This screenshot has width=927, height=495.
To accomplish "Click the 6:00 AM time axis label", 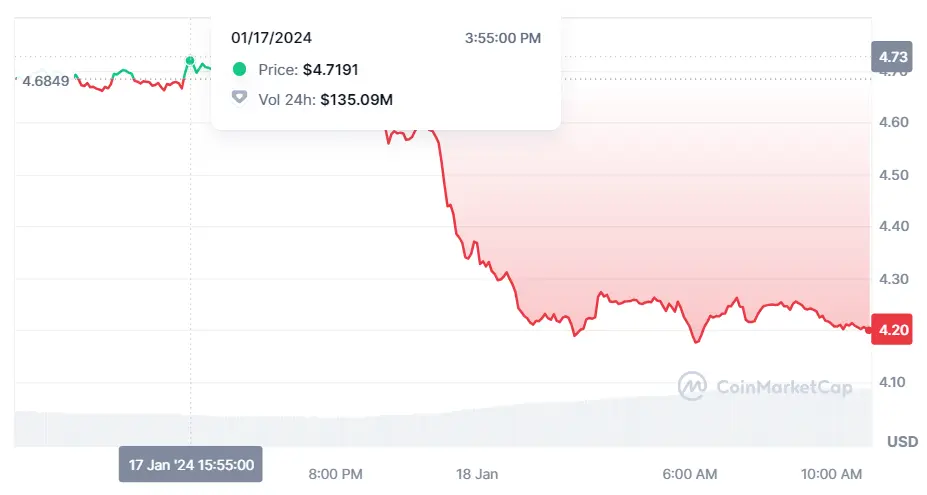I will pyautogui.click(x=690, y=472).
